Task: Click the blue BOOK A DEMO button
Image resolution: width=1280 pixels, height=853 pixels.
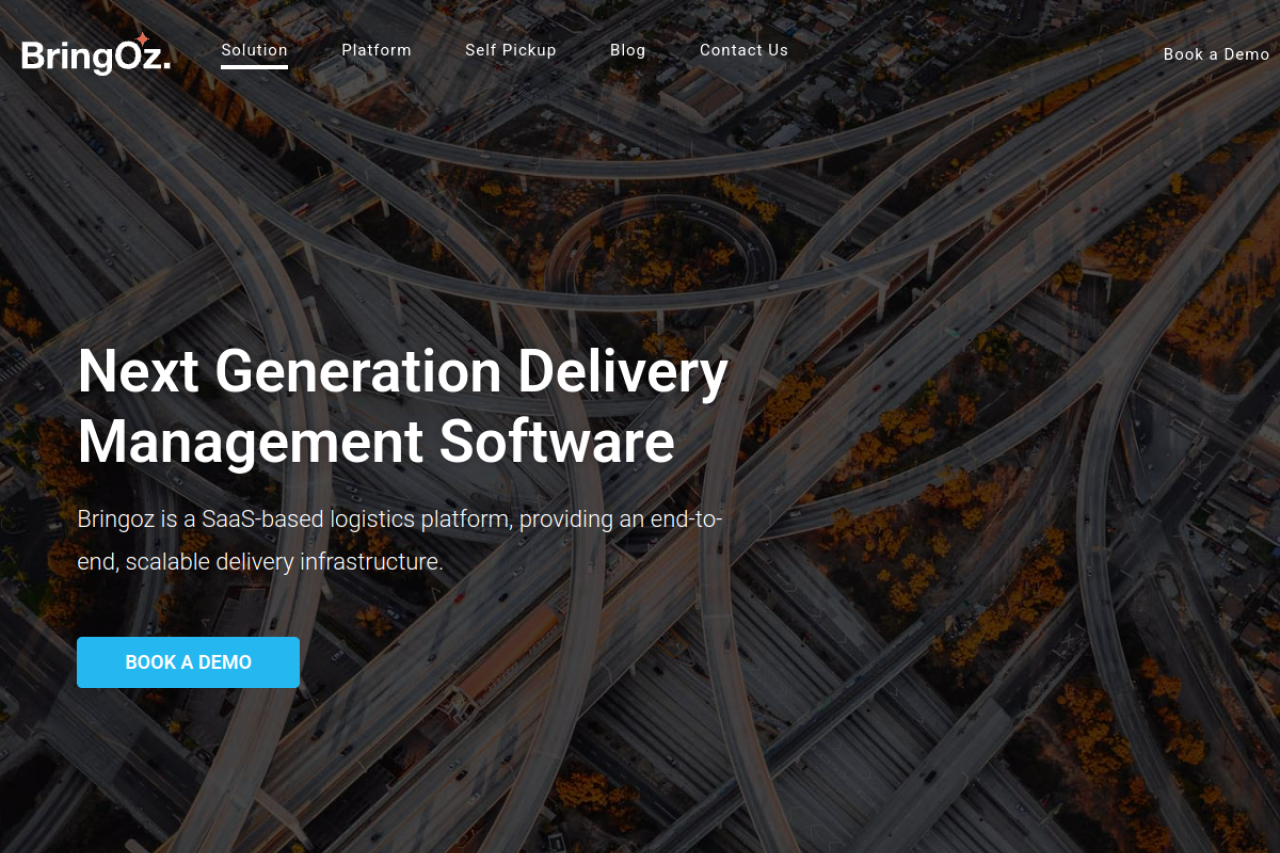Action: click(188, 662)
